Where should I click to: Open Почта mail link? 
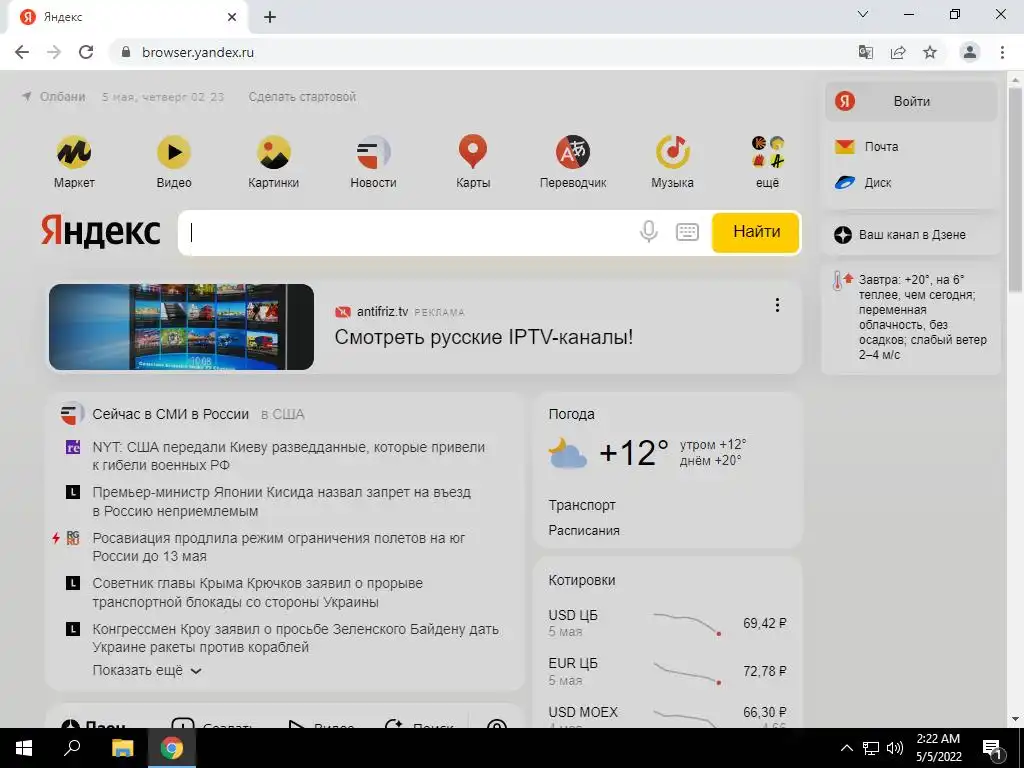click(x=867, y=146)
